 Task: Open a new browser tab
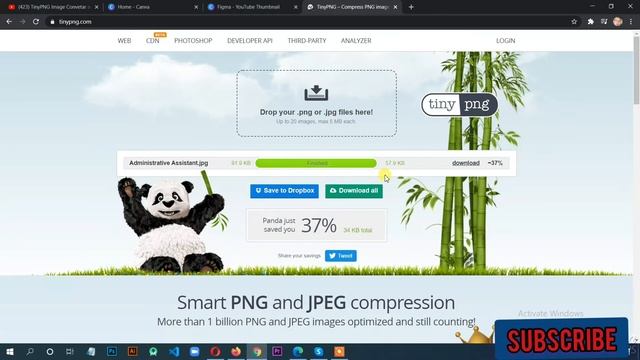(x=411, y=7)
